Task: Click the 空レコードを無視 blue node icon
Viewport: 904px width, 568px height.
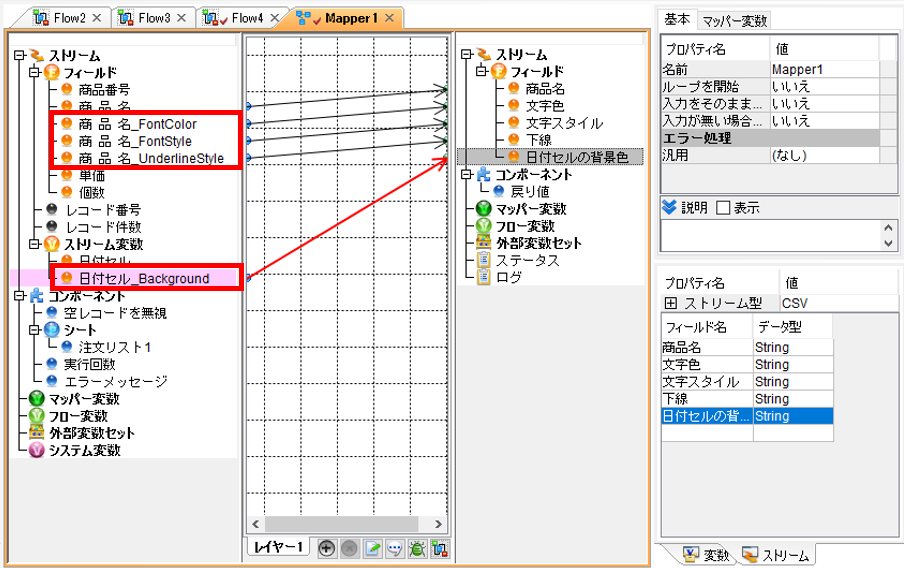Action: [52, 313]
